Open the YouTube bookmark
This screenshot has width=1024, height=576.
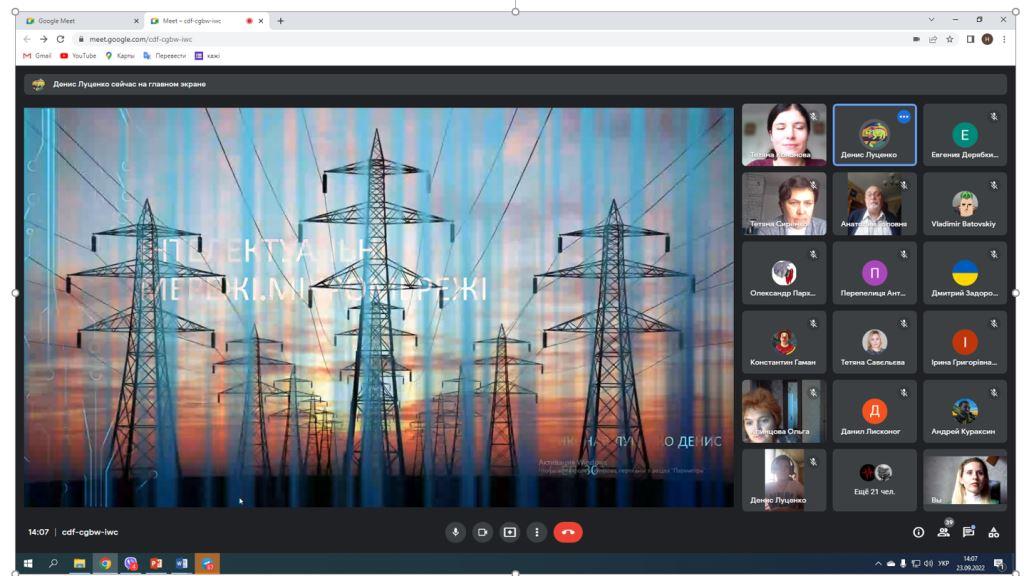click(x=78, y=56)
